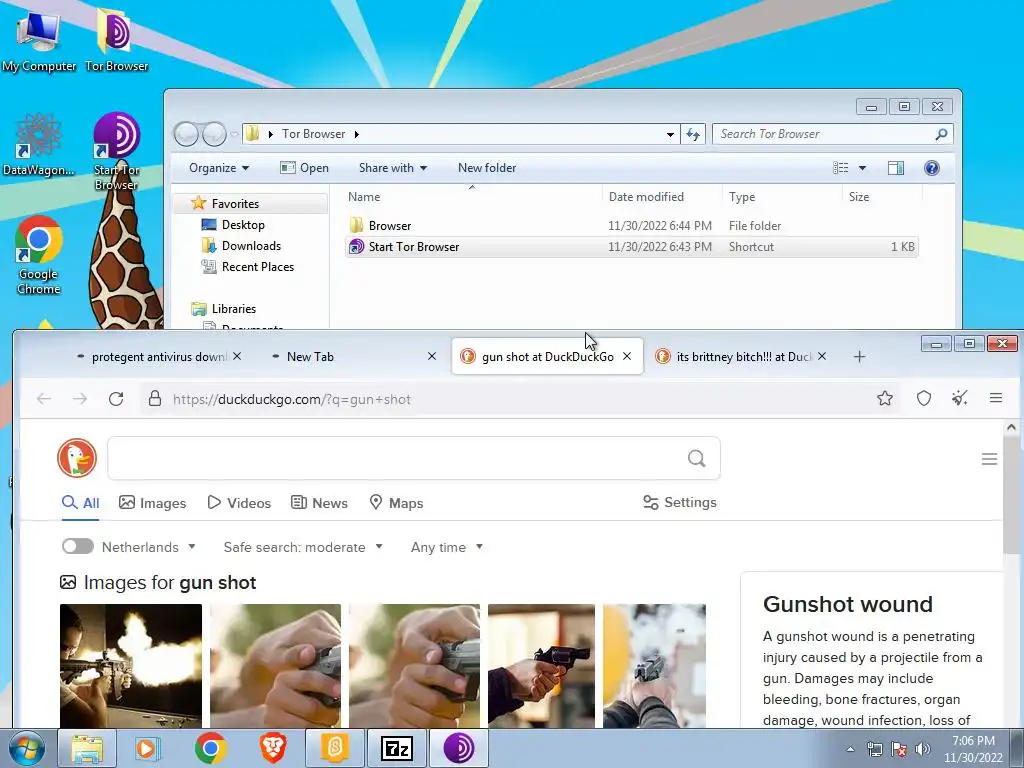The height and width of the screenshot is (768, 1024).
Task: Click the DuckDuckGo logo
Action: pos(77,458)
